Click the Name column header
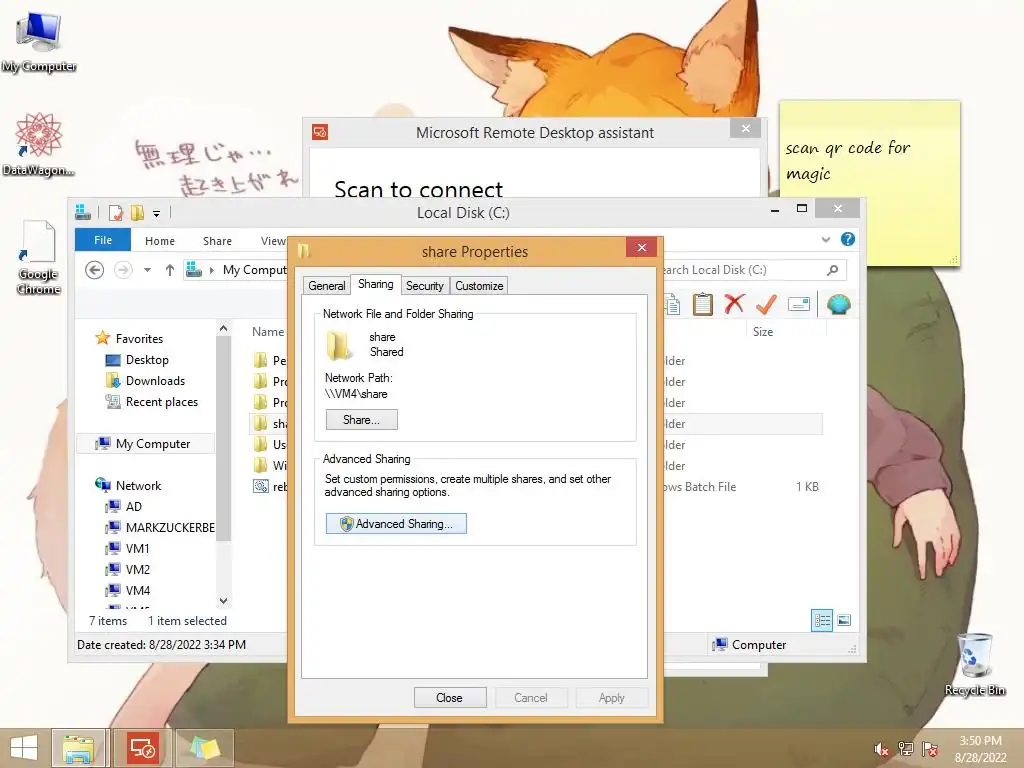Screen dimensions: 1024x768 pyautogui.click(x=268, y=332)
